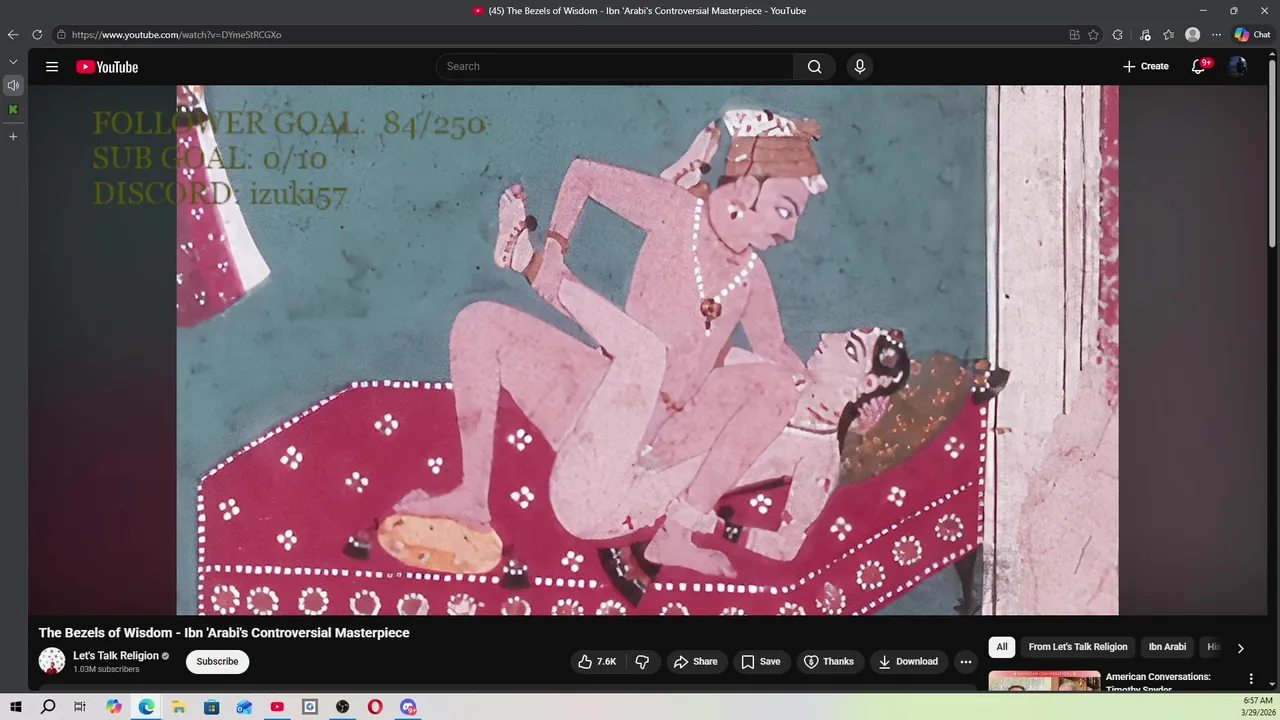The height and width of the screenshot is (720, 1280).
Task: Reload the page with refresh icon
Action: click(37, 35)
